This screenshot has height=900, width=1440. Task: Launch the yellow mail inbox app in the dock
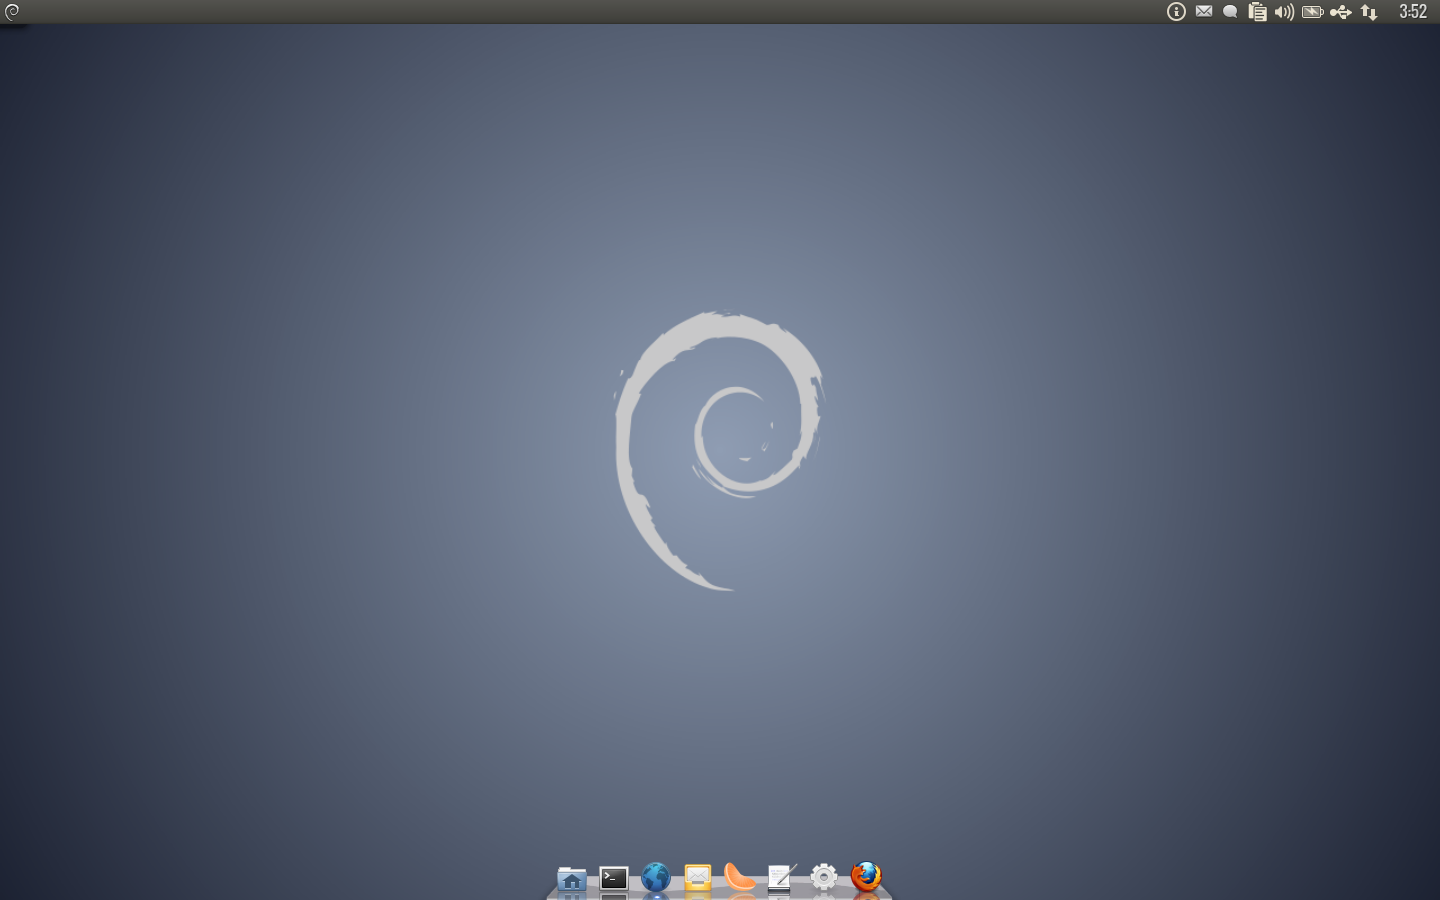pyautogui.click(x=698, y=878)
